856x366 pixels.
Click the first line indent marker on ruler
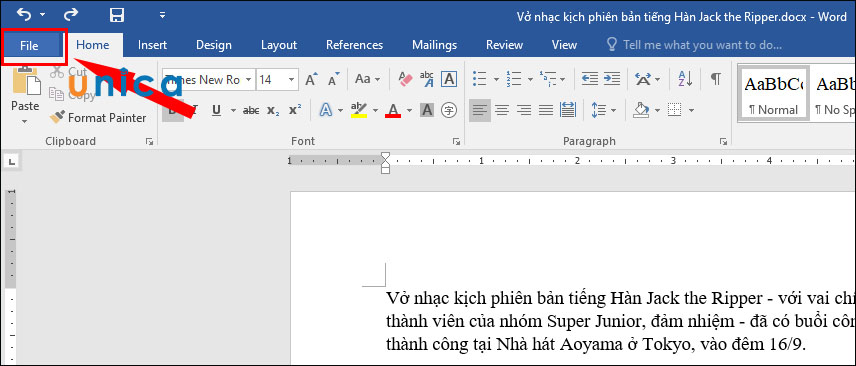(385, 157)
